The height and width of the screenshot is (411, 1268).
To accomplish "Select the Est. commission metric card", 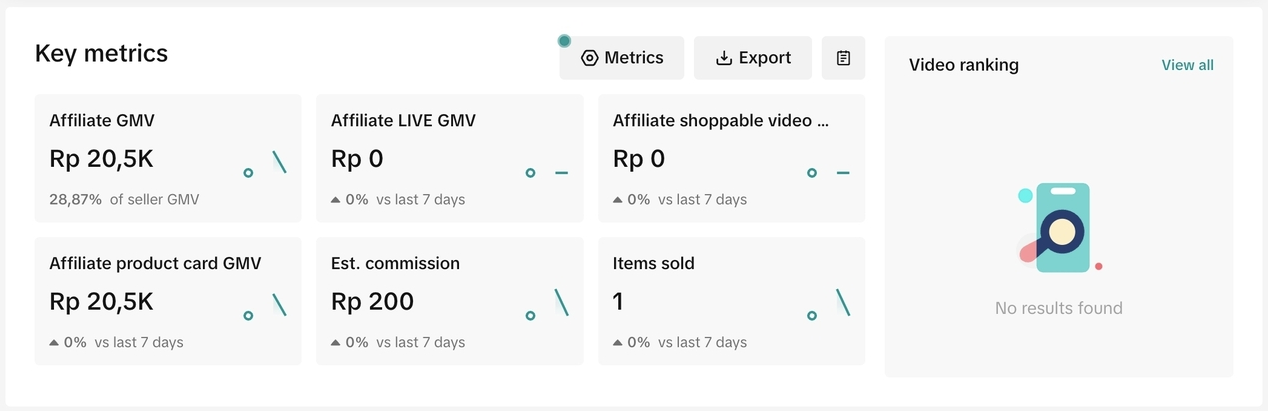I will [x=449, y=301].
